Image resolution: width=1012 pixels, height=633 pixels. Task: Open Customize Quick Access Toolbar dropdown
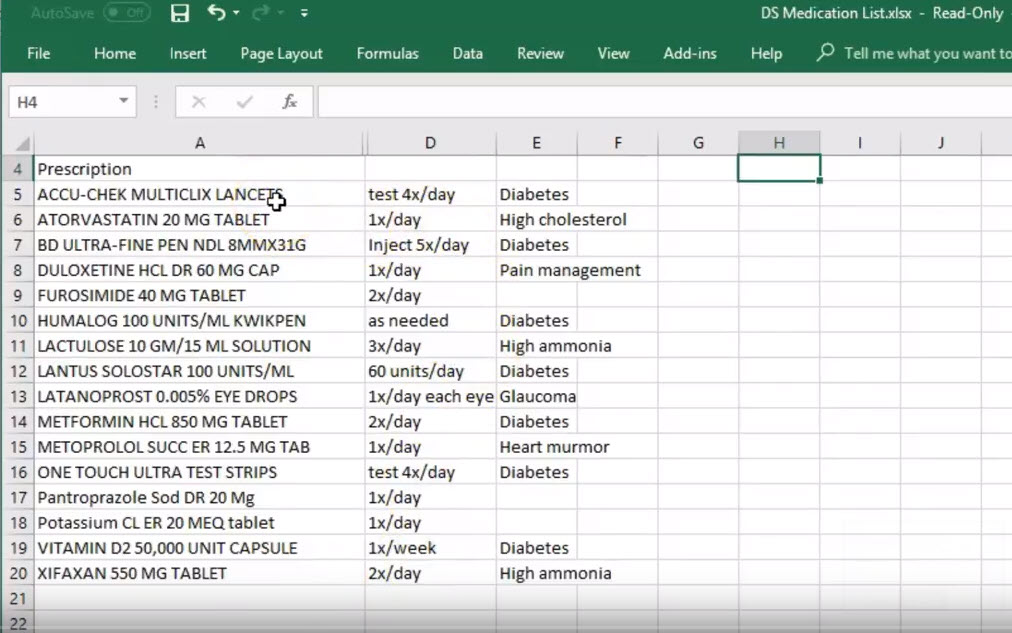(304, 13)
